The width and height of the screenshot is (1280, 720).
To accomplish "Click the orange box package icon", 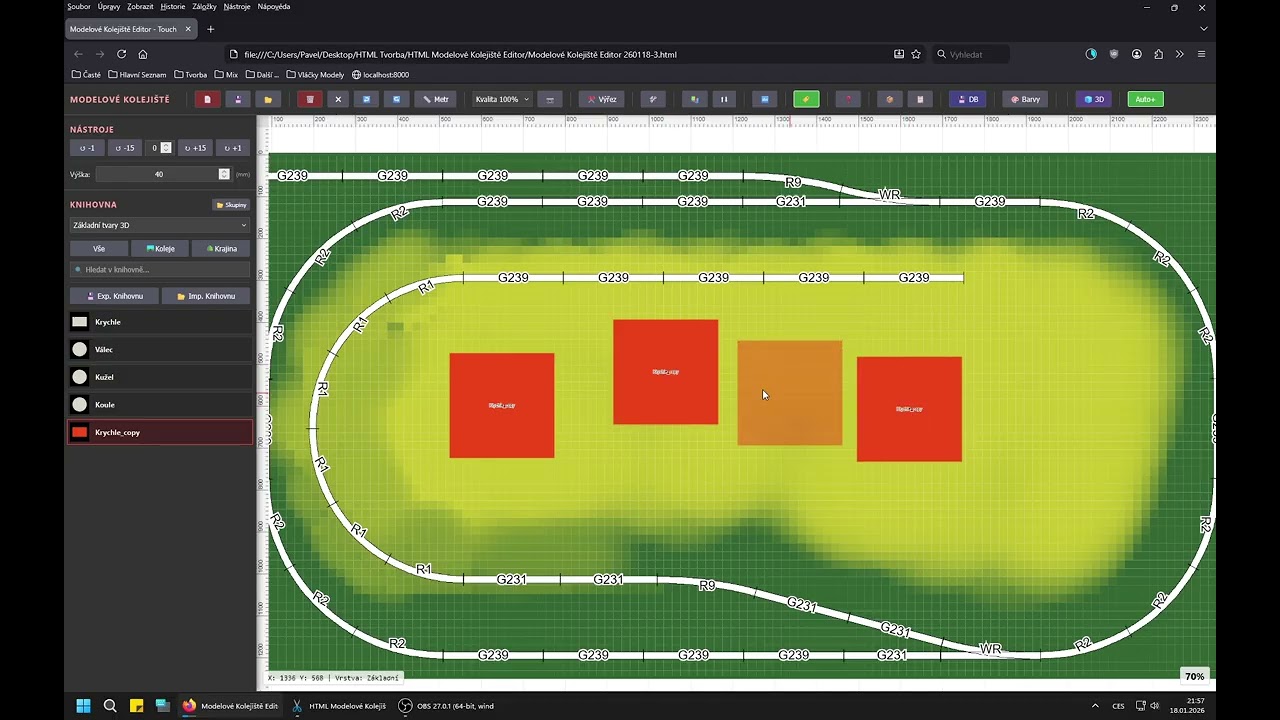I will [890, 99].
